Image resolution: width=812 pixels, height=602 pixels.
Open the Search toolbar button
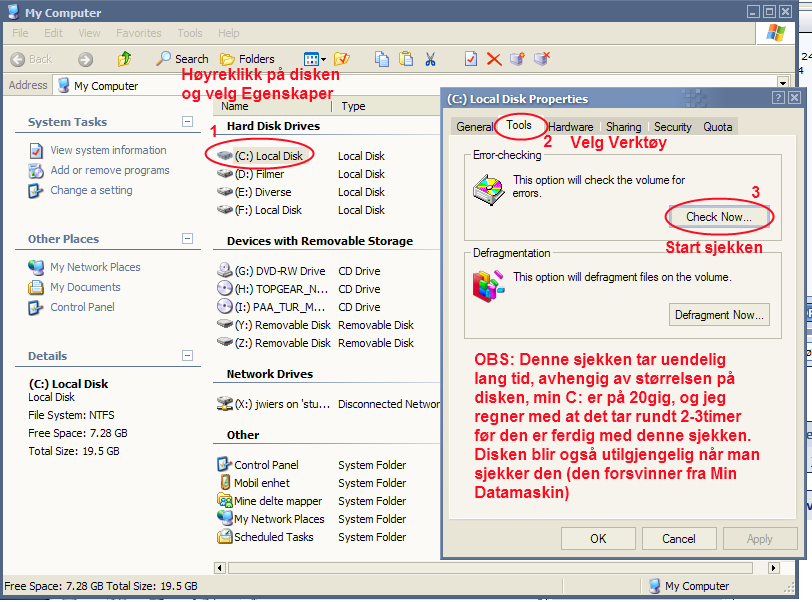click(182, 59)
